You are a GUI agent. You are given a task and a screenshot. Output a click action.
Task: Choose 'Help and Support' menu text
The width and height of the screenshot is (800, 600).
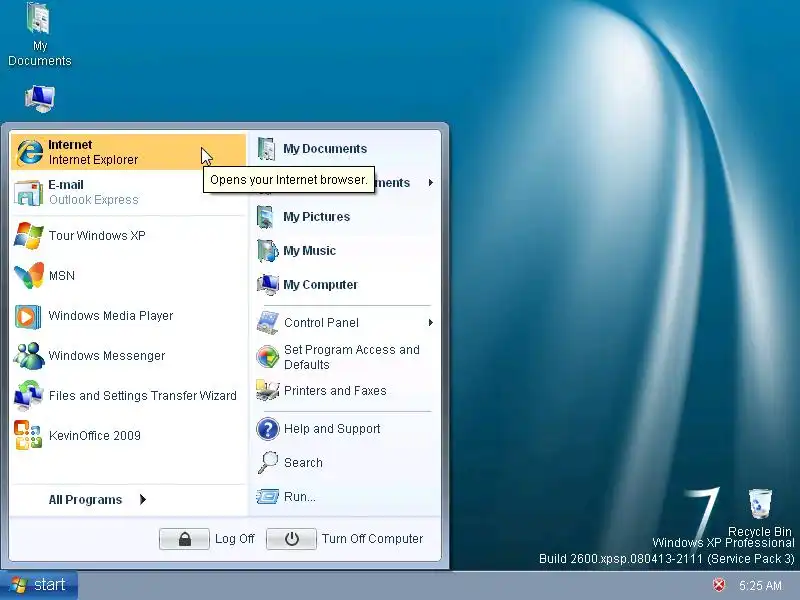(x=332, y=429)
